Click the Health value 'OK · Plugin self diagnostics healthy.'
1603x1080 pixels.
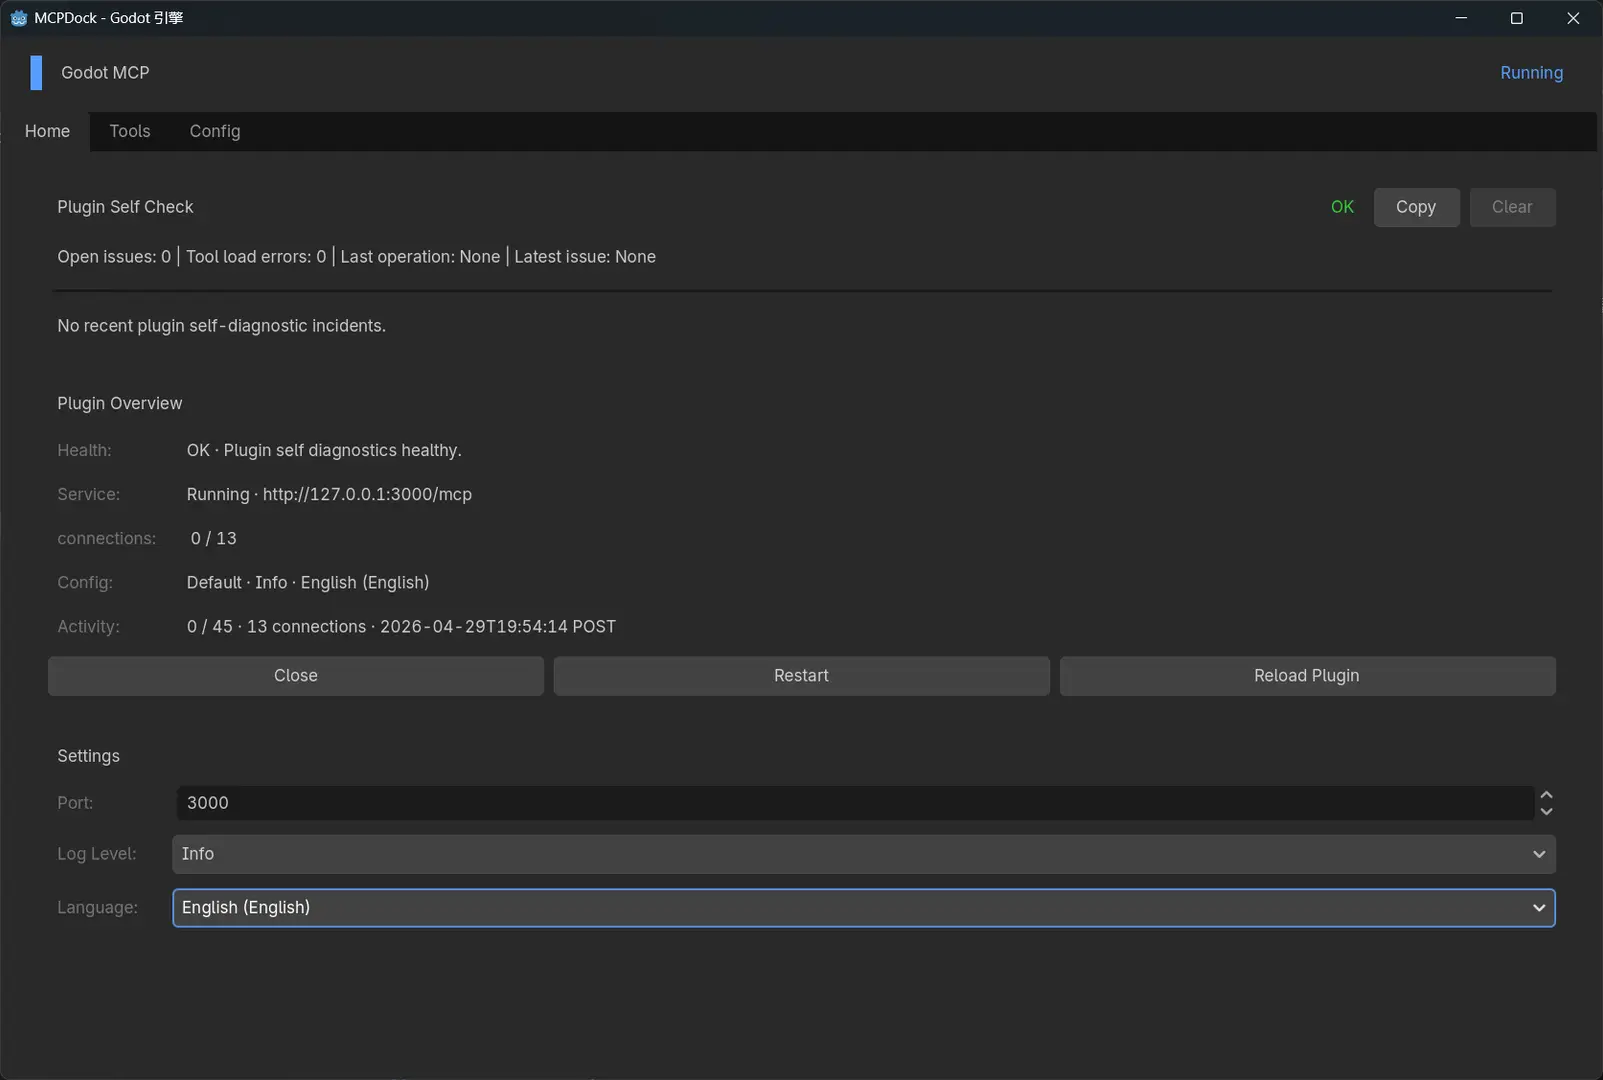(x=324, y=450)
